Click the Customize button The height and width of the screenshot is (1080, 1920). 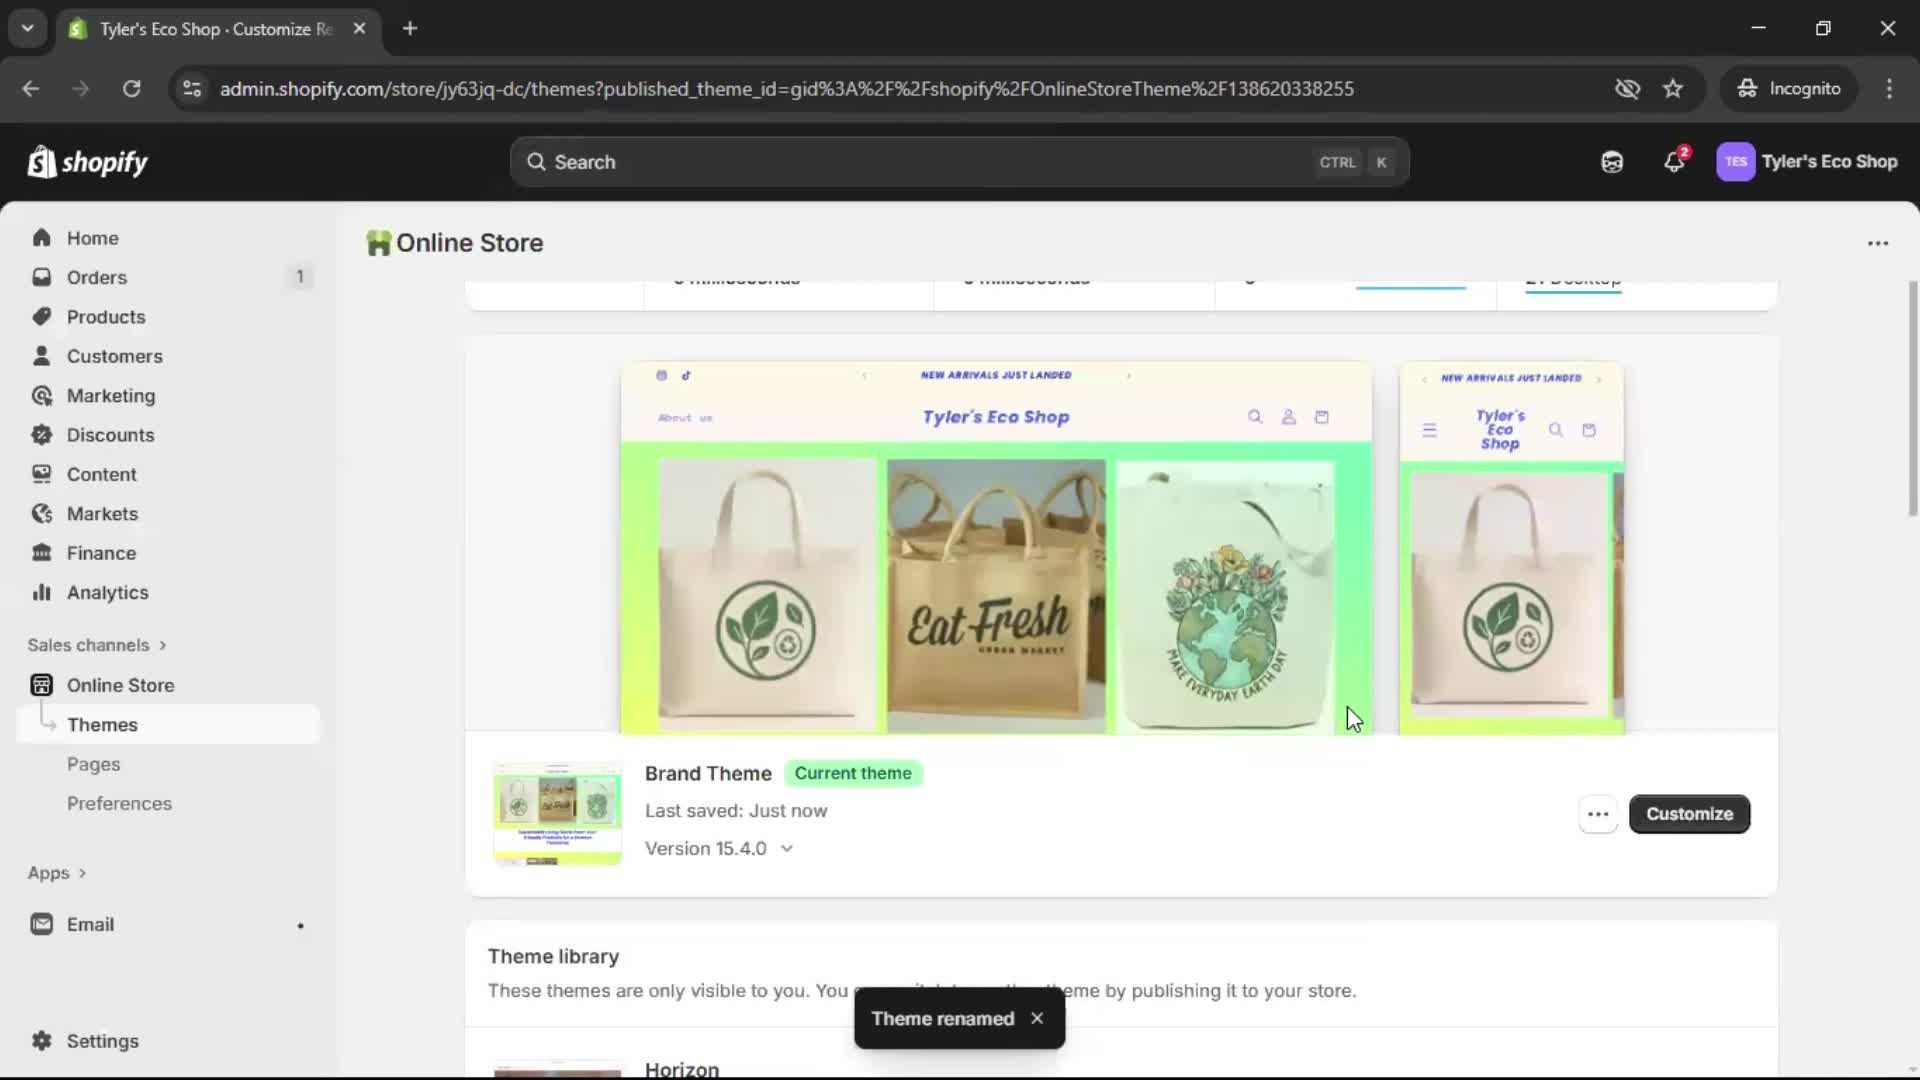[x=1689, y=814]
